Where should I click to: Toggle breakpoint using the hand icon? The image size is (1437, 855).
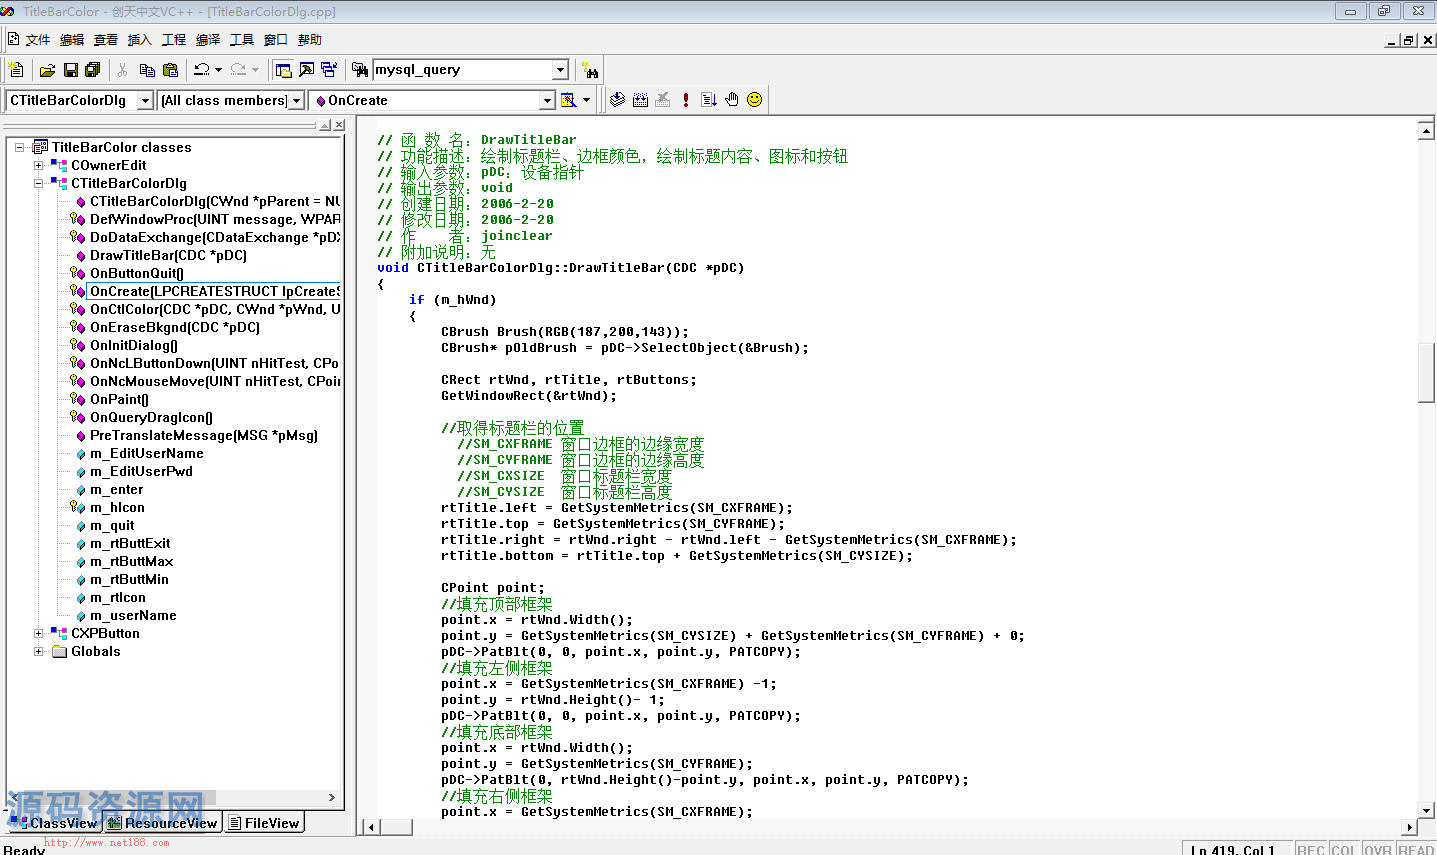(x=731, y=100)
